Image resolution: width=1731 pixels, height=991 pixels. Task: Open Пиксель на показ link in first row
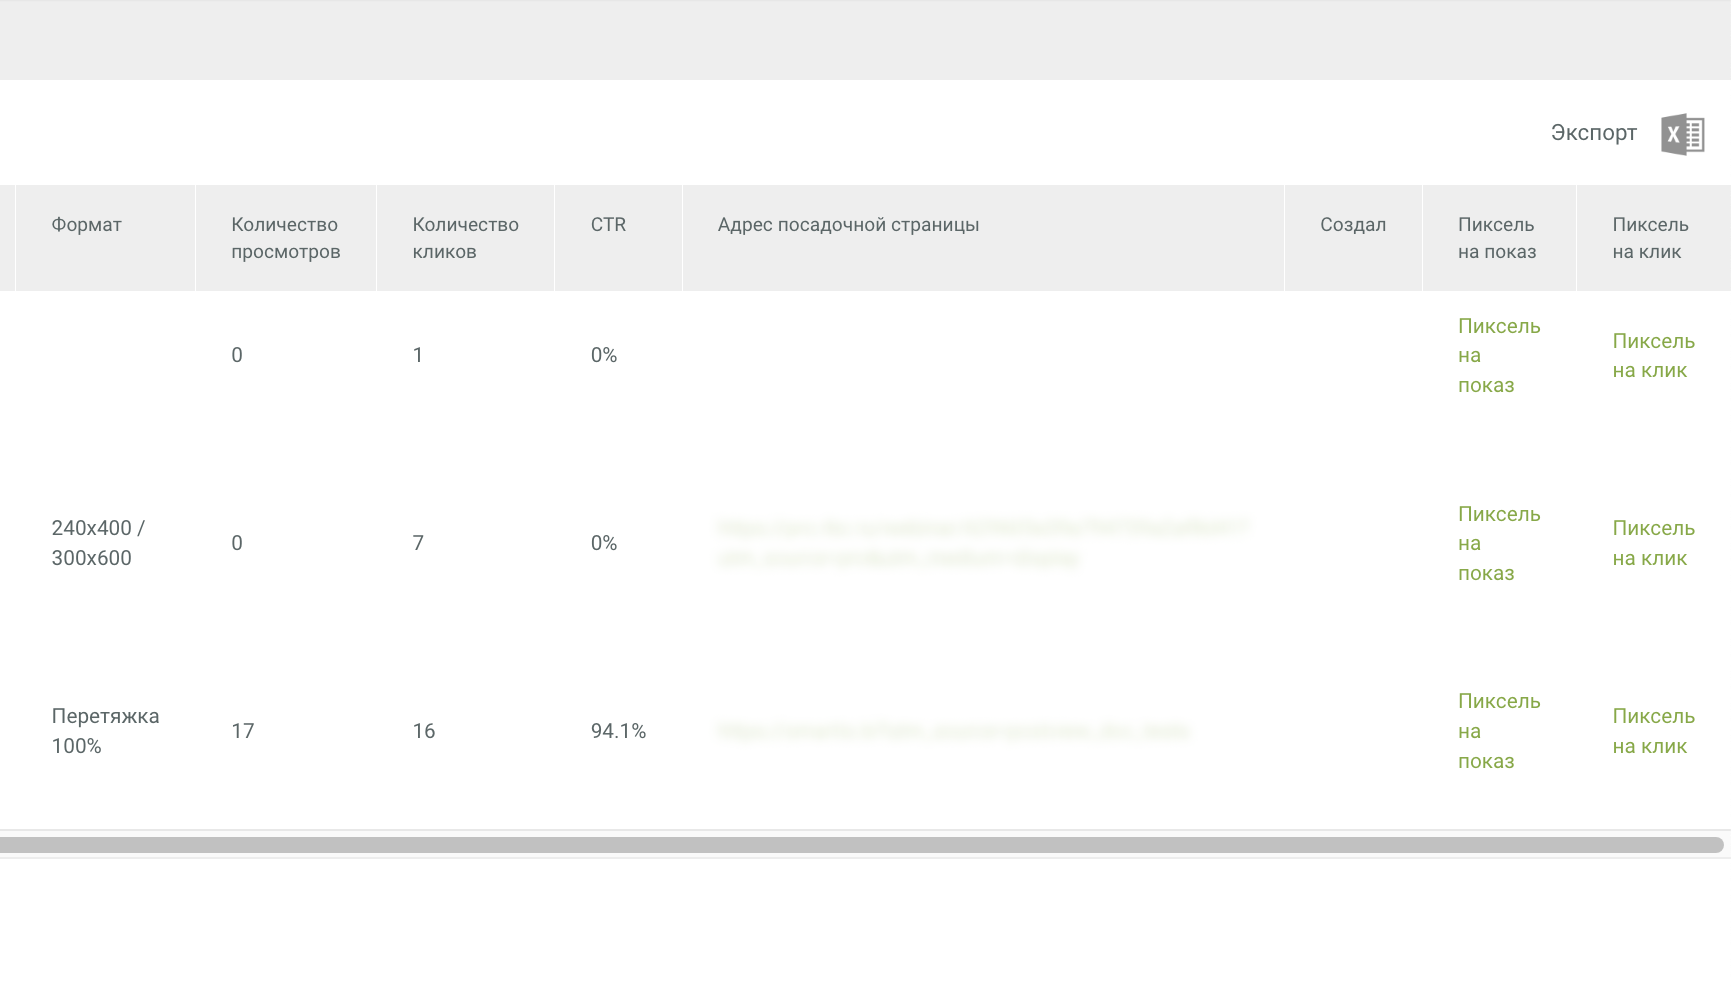(1497, 356)
